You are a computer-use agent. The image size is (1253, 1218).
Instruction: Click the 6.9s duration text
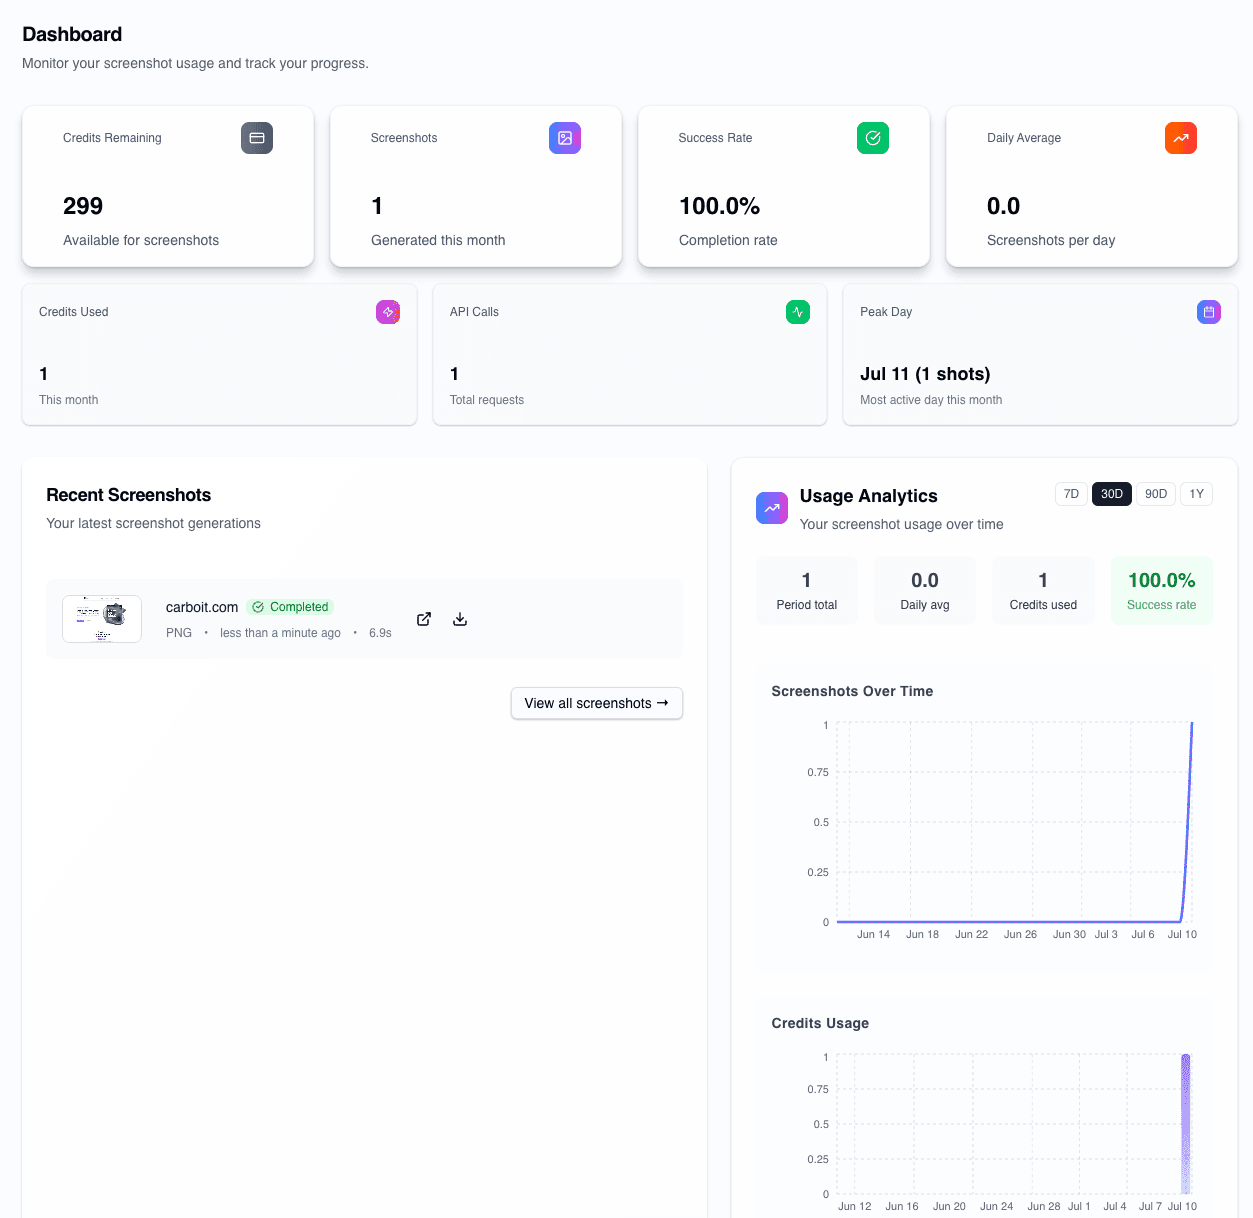tap(380, 633)
